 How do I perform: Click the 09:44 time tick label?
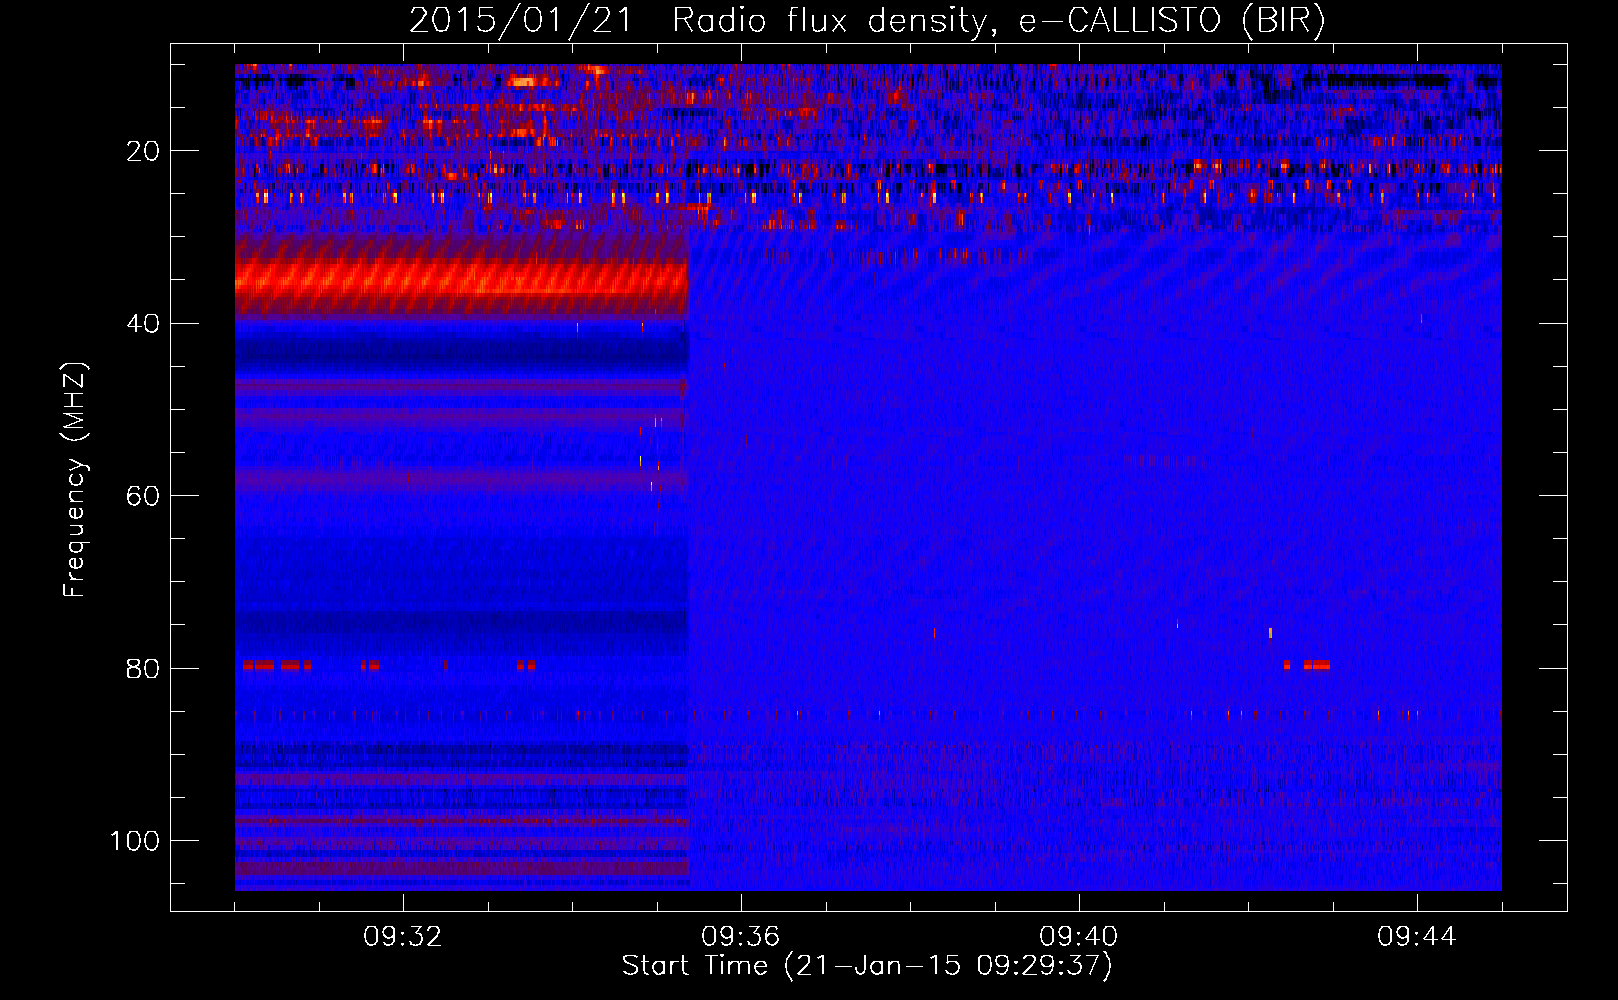click(x=1417, y=937)
